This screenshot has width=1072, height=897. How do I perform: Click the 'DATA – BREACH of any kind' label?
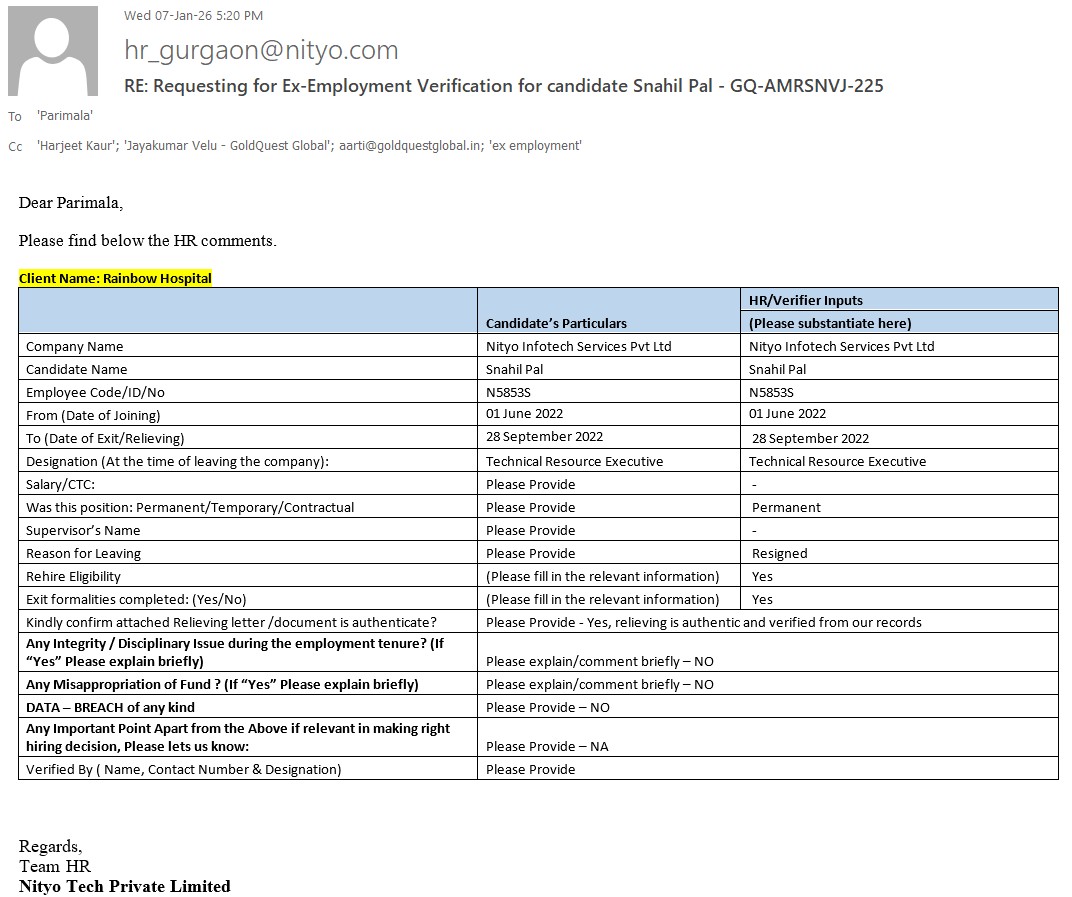[110, 707]
